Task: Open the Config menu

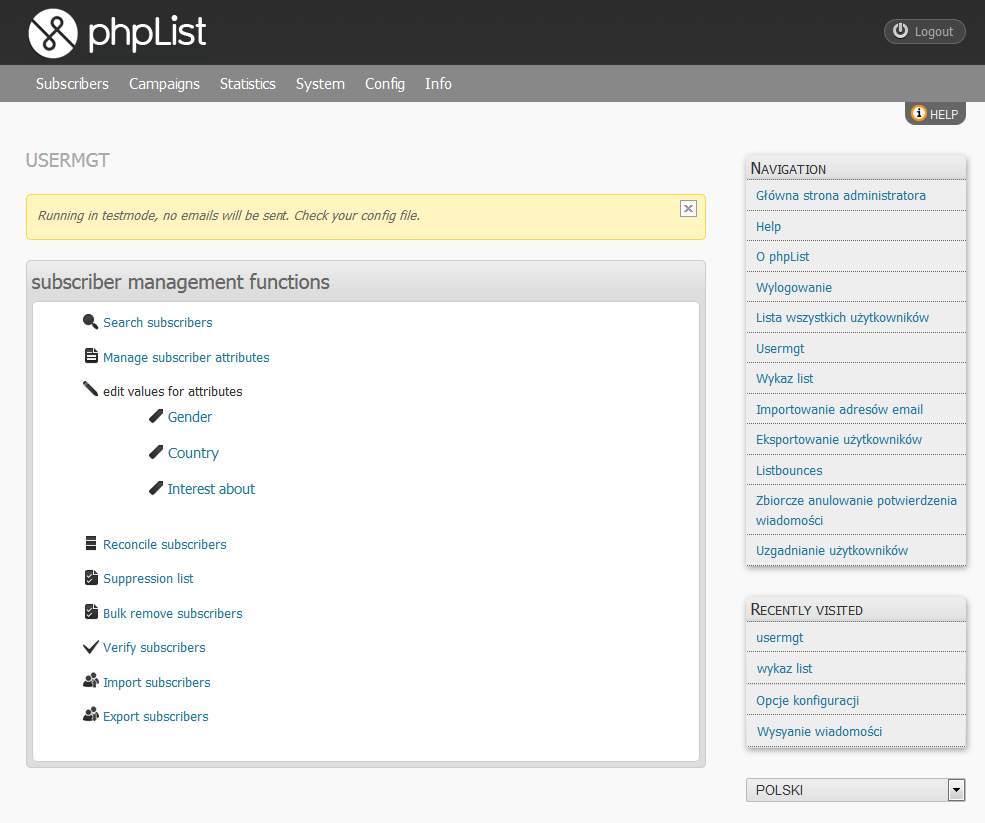Action: (x=385, y=84)
